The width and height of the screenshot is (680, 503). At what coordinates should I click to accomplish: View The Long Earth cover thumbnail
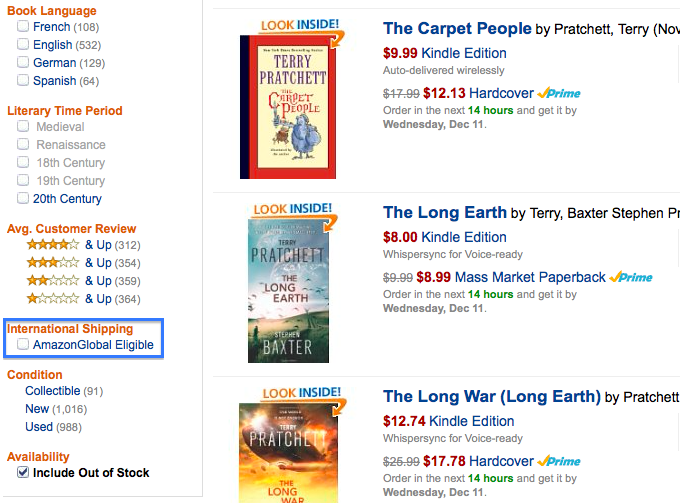pyautogui.click(x=288, y=290)
